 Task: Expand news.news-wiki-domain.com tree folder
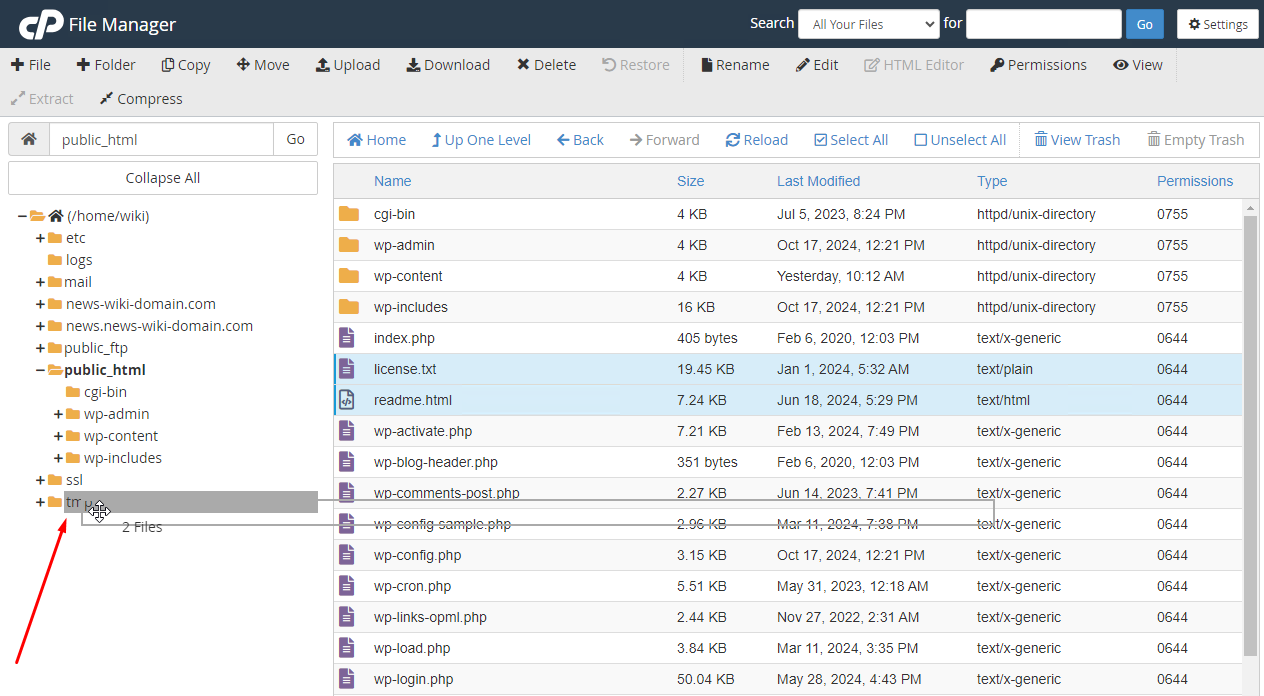coord(40,326)
